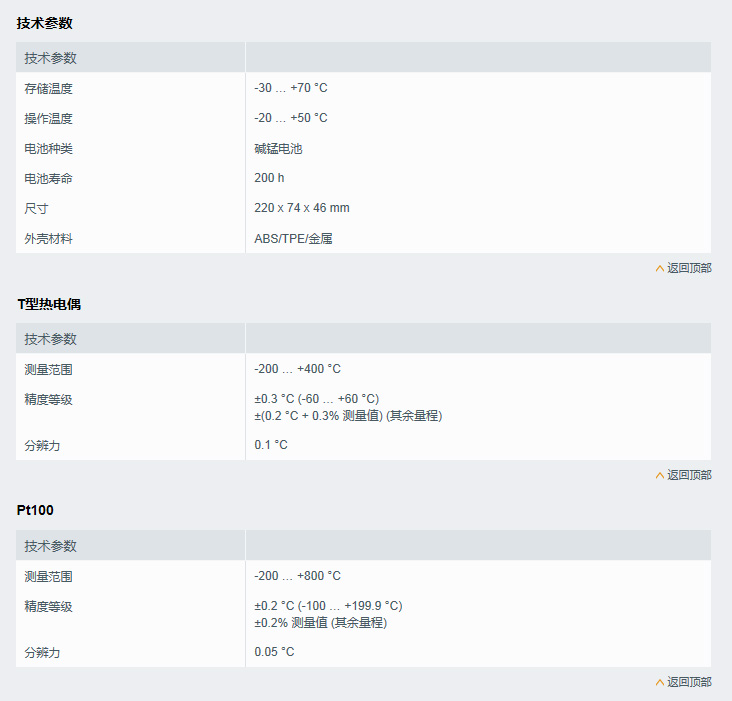This screenshot has height=701, width=732.
Task: Click the 0.1 °C resolution value
Action: 271,445
